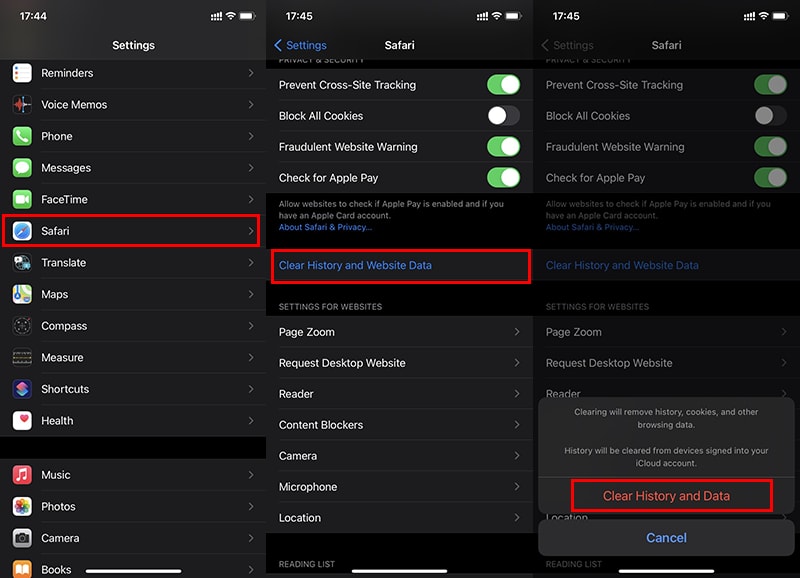Tap the Maps icon
800x578 pixels.
22,294
